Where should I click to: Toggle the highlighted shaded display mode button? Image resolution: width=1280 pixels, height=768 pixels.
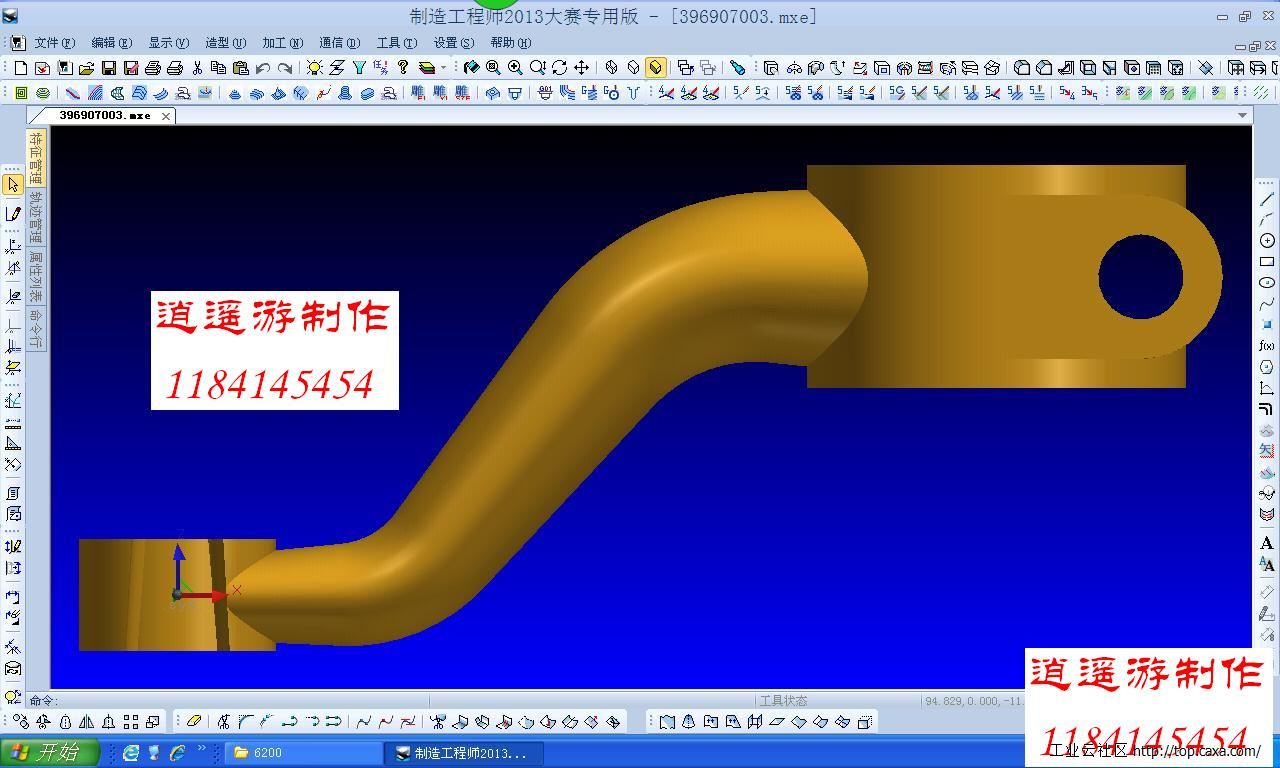click(x=655, y=68)
